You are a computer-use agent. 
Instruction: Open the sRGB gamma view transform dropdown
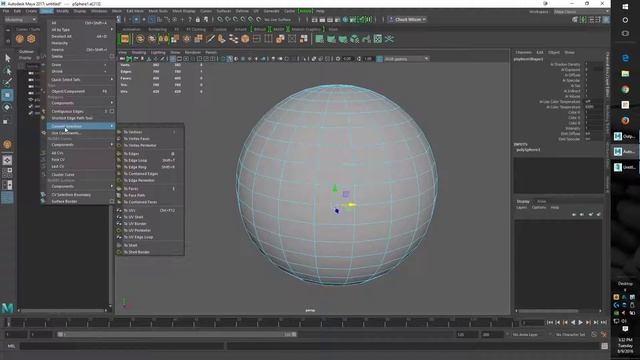405,59
